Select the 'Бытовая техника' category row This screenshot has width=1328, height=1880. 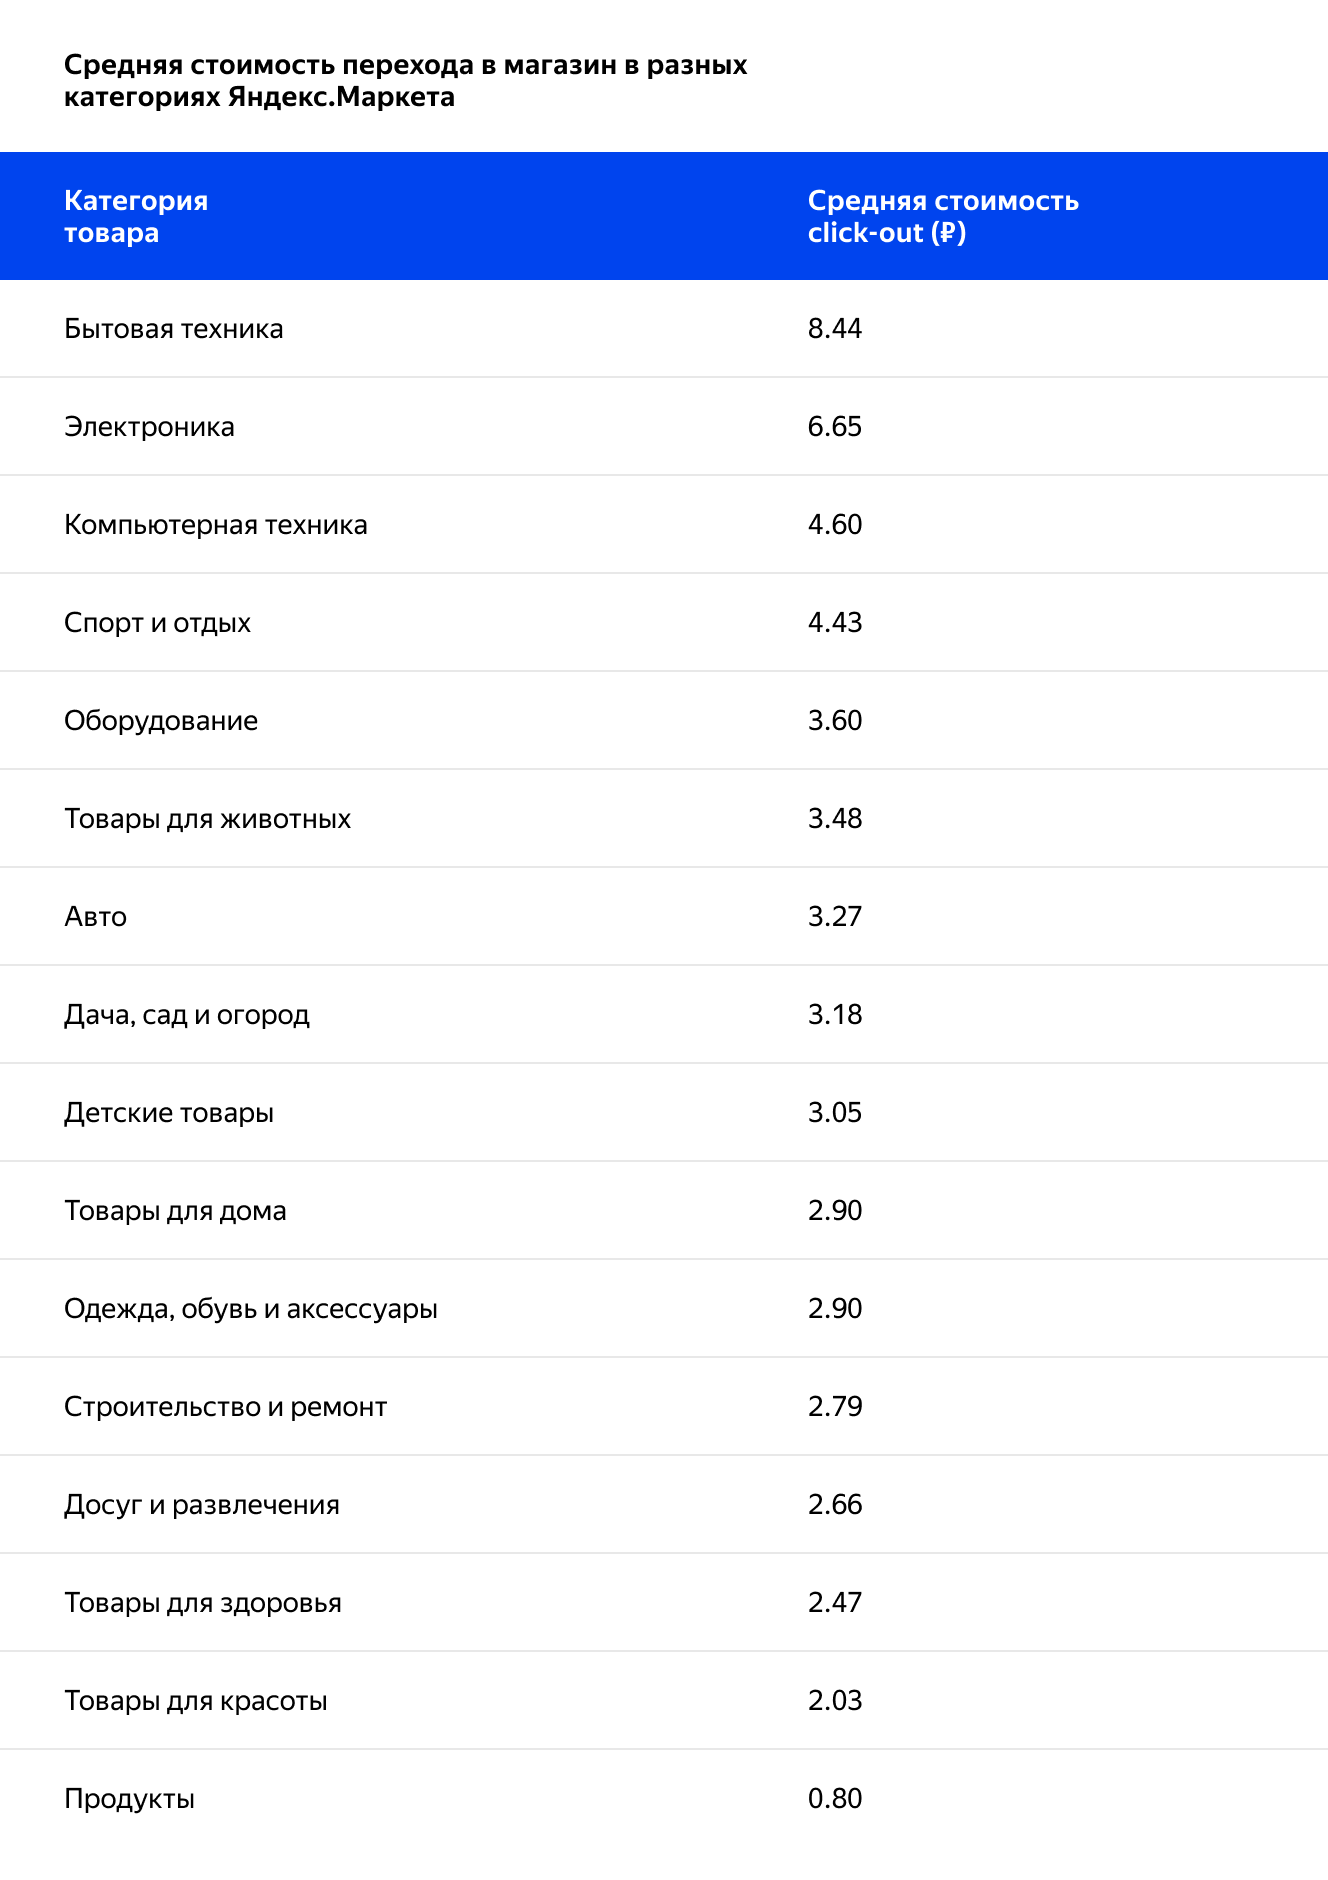tap(174, 329)
